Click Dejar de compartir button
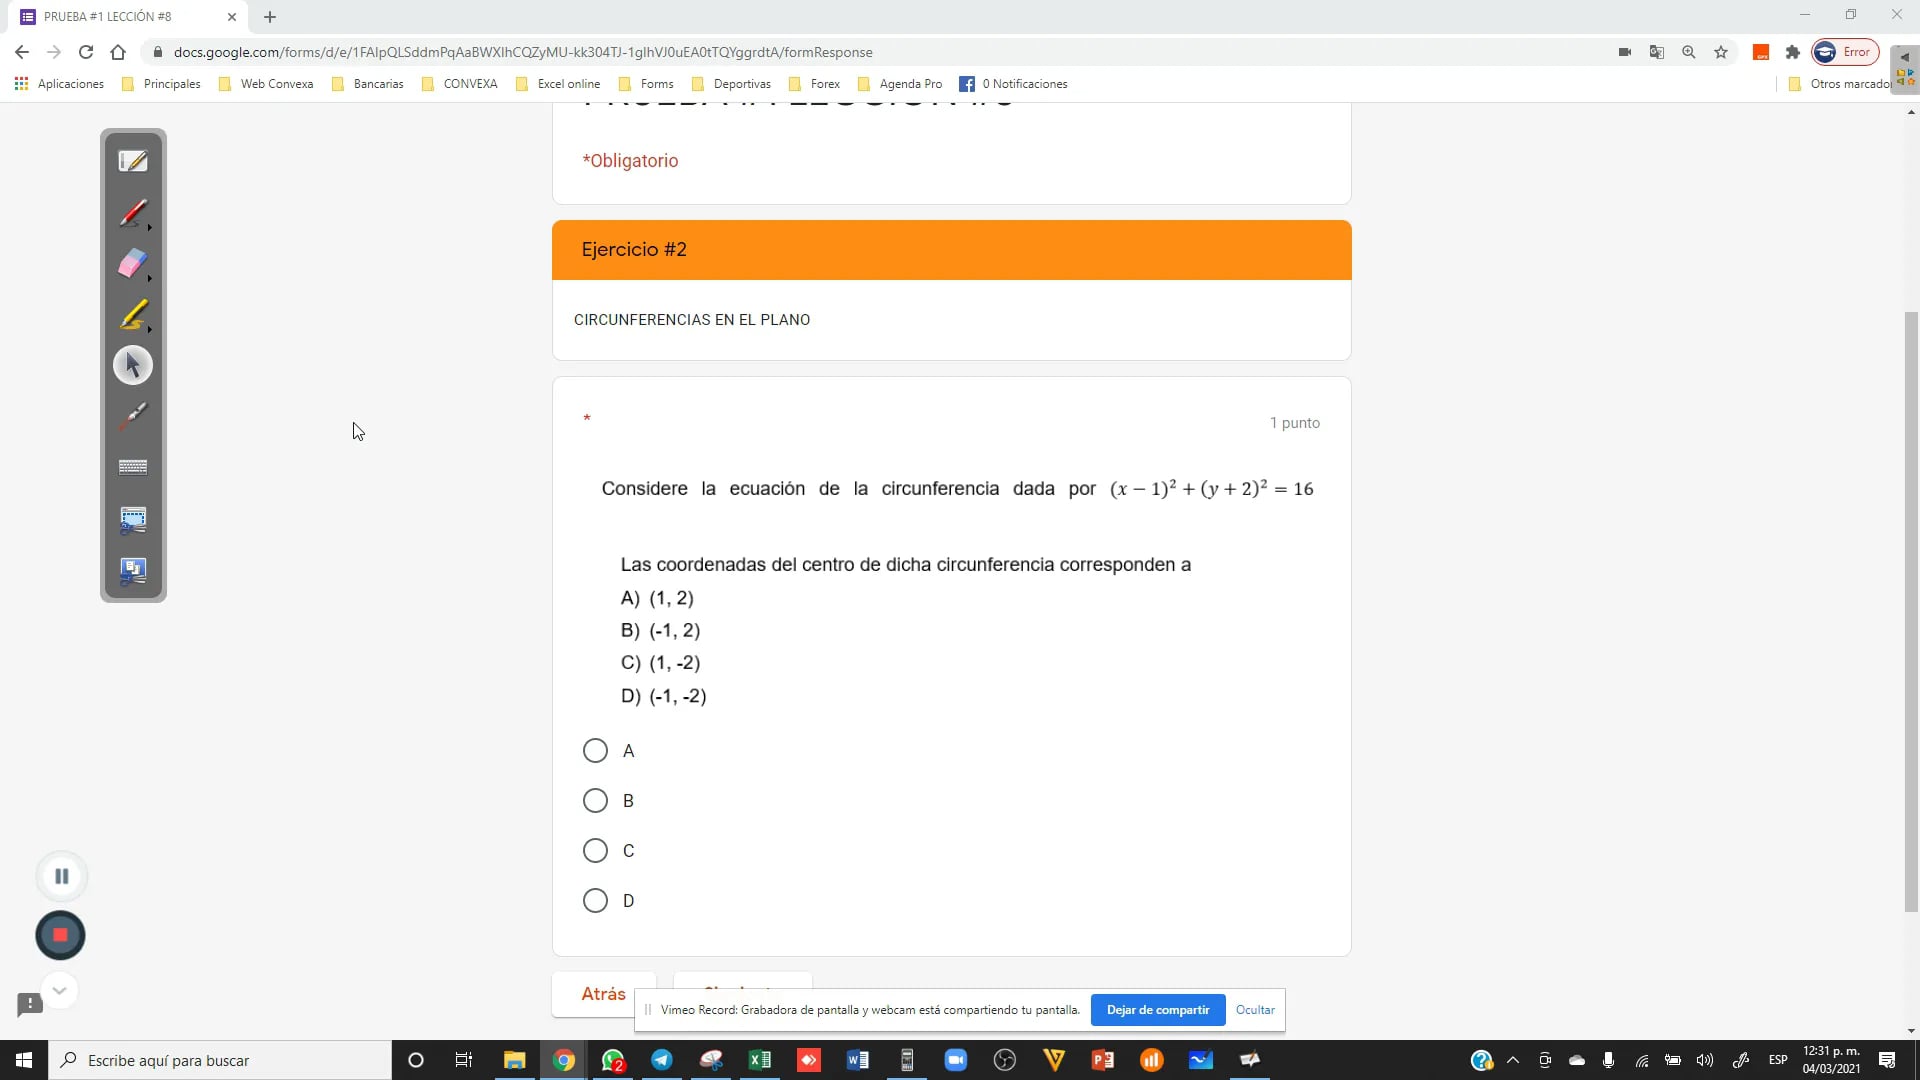Screen dimensions: 1920x1080 pos(1157,1010)
